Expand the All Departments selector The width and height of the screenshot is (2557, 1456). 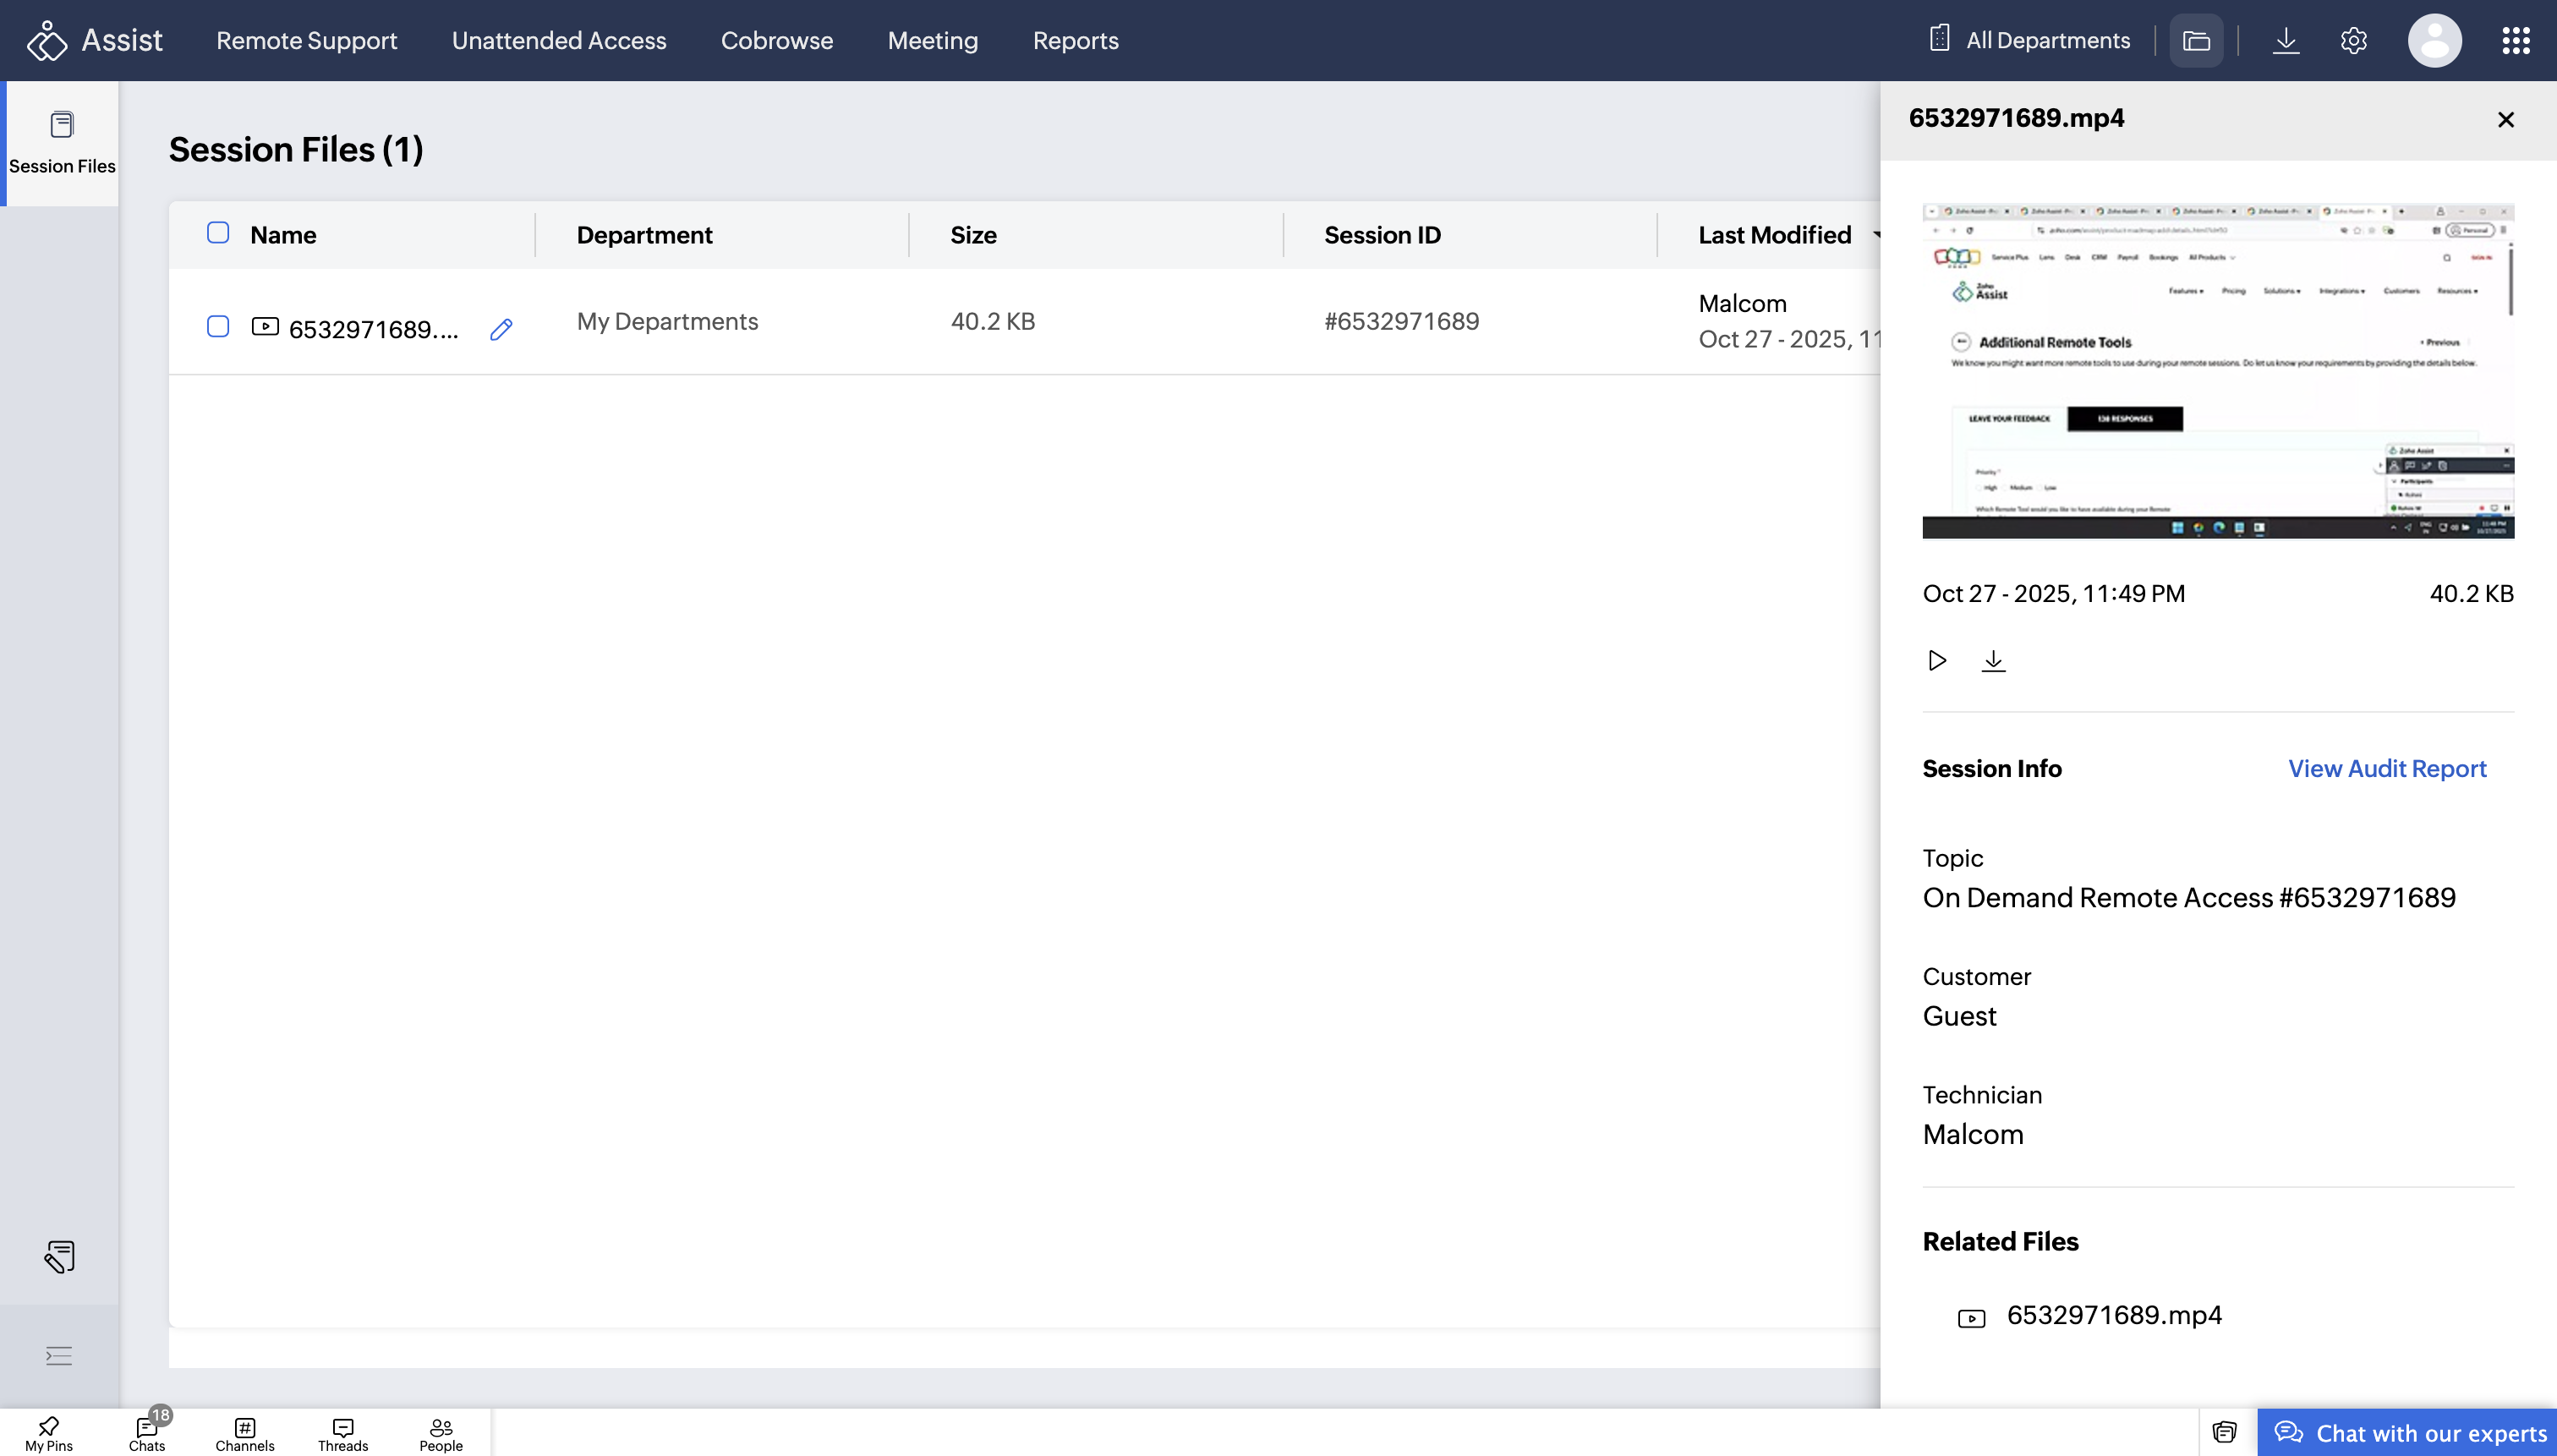click(2030, 41)
